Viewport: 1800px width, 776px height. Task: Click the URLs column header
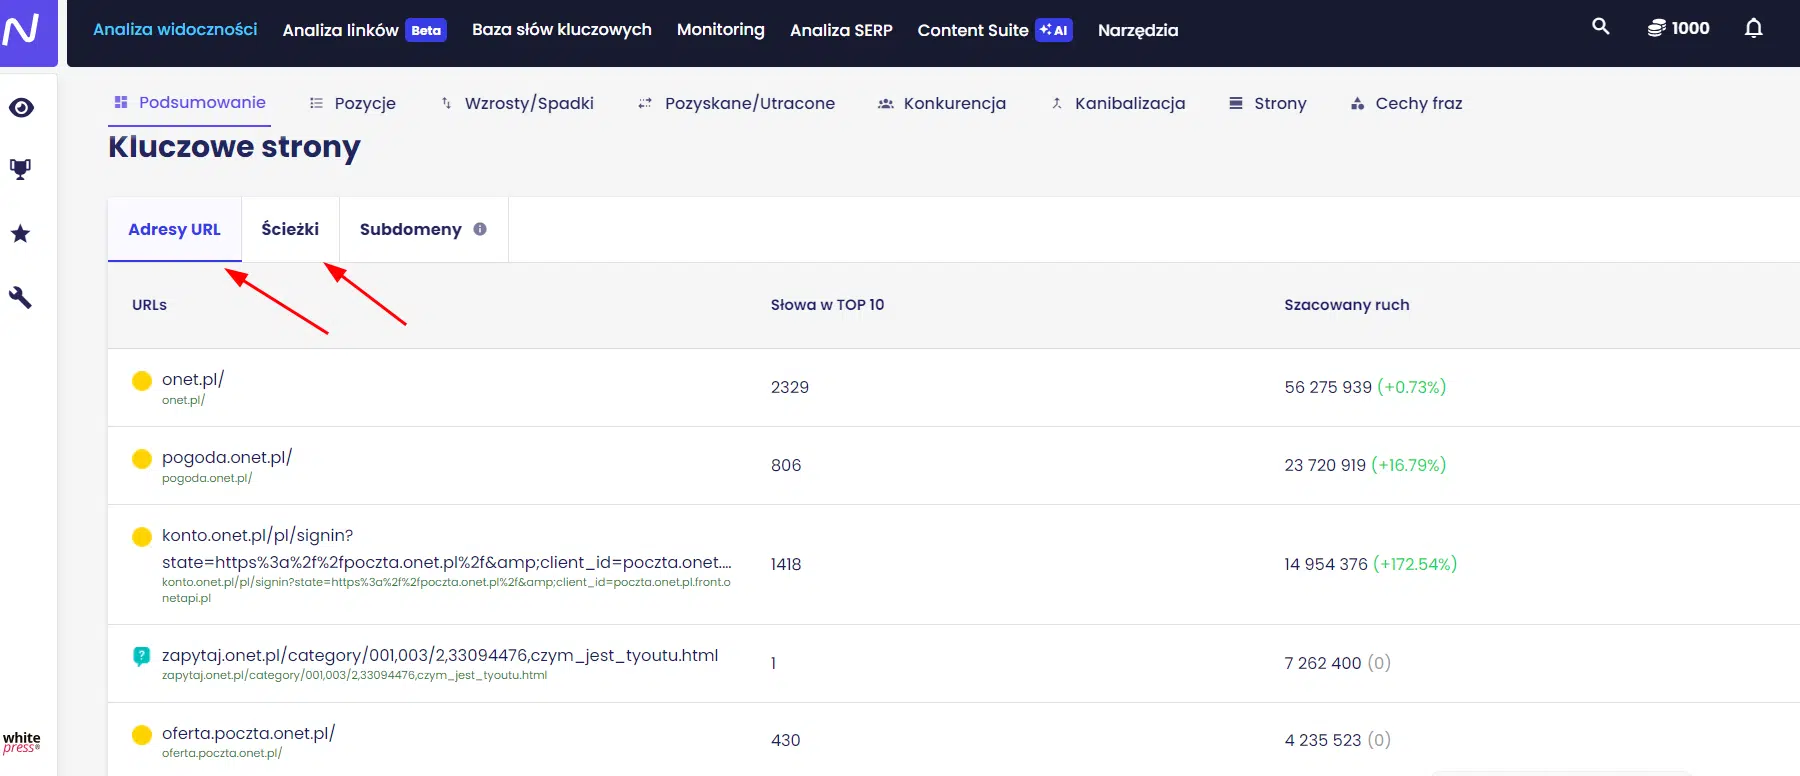[149, 305]
